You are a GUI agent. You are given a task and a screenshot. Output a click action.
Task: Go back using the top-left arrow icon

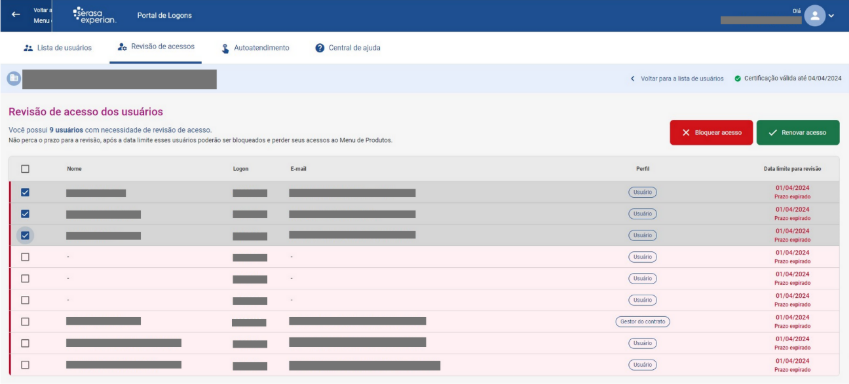(x=16, y=15)
